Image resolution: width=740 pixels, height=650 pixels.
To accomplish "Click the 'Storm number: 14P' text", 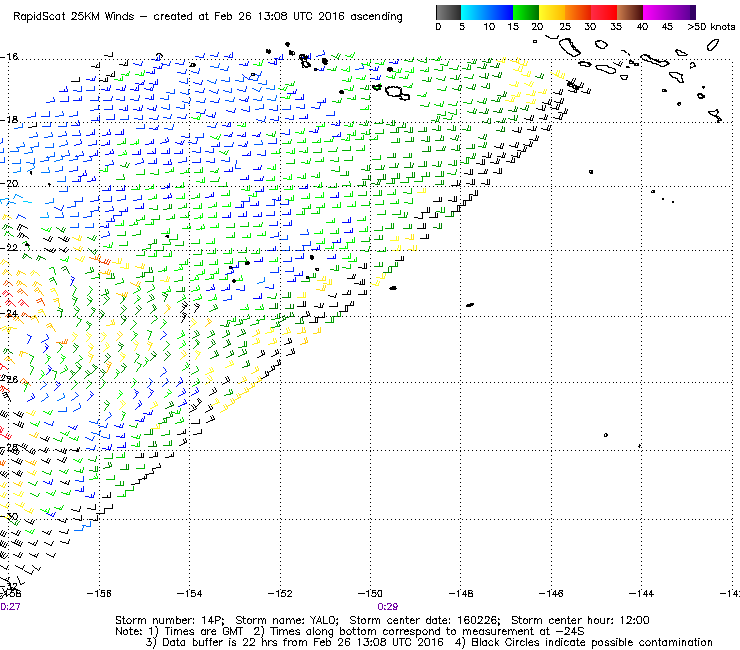I will pos(170,620).
